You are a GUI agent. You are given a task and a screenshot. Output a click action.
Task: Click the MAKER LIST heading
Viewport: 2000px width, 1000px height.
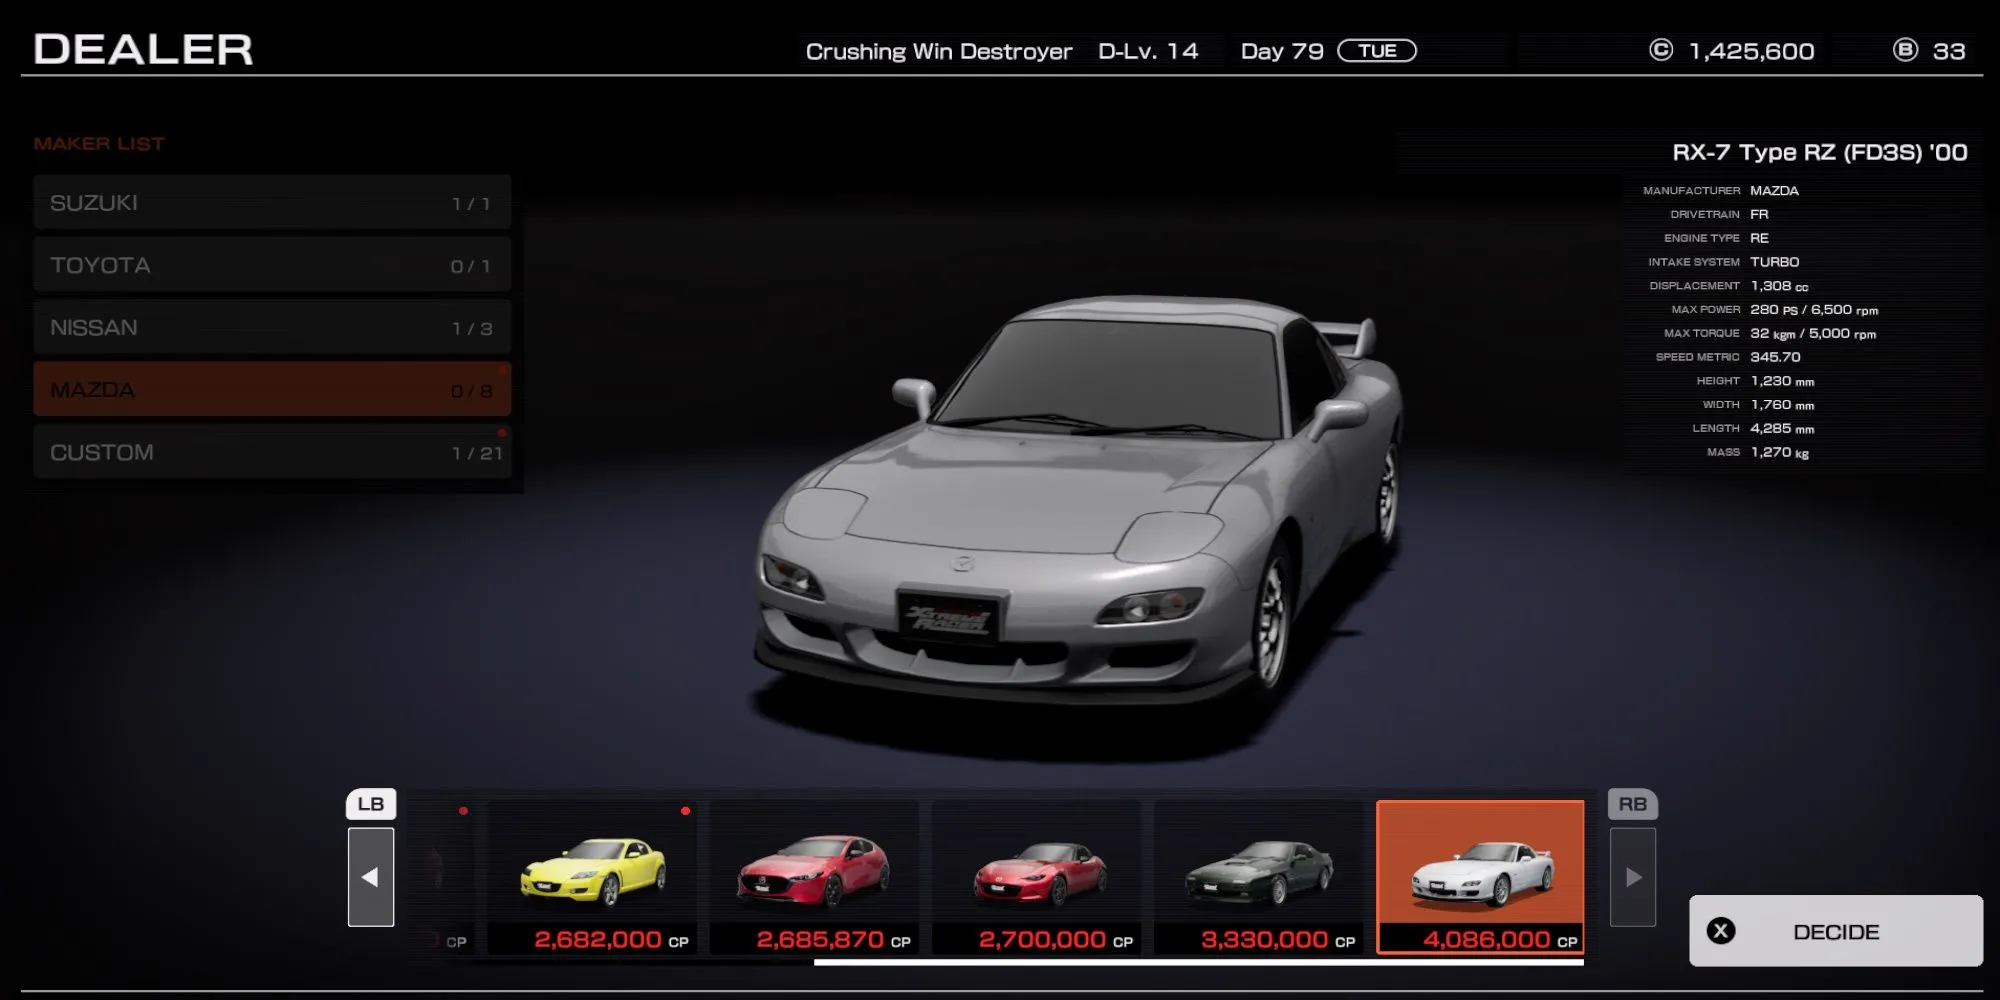[99, 144]
